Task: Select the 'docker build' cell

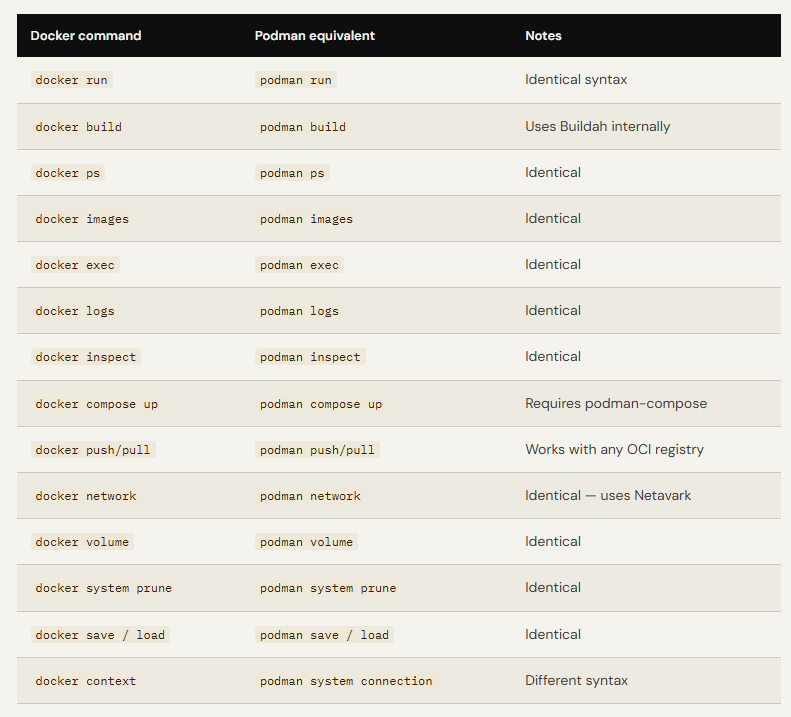Action: (79, 127)
